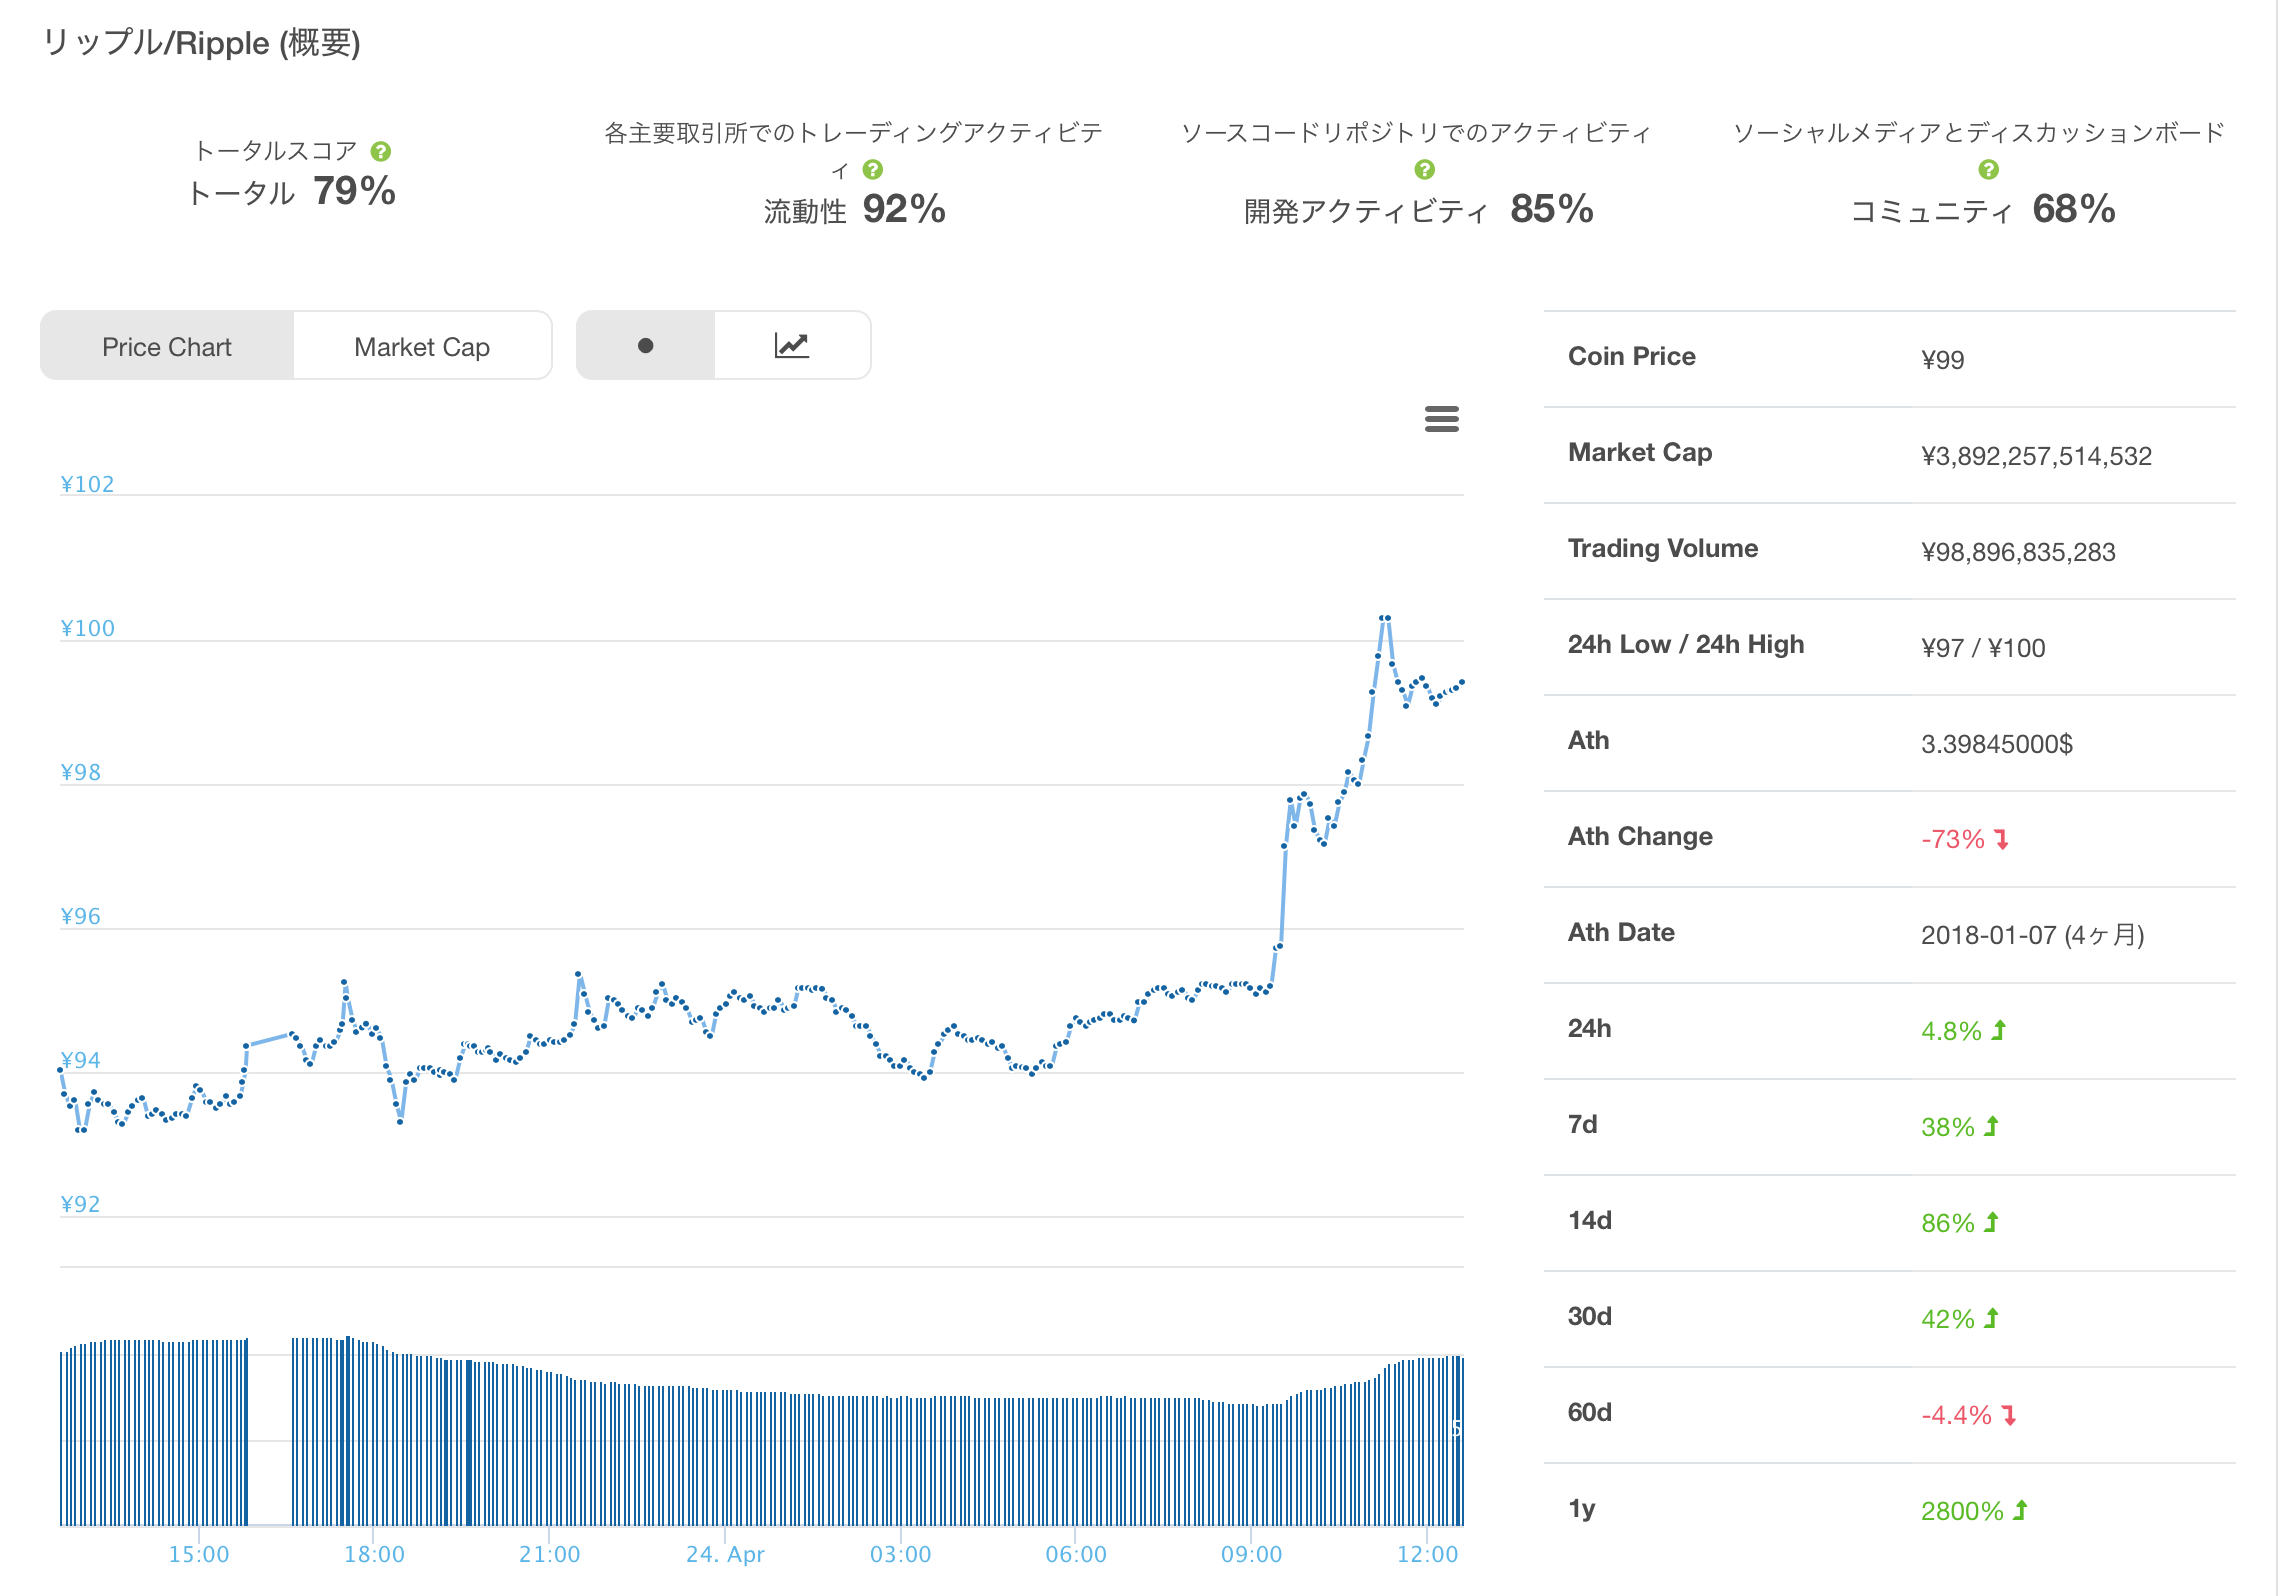2282x1596 pixels.
Task: Click help icon under source code repository heading
Action: click(1425, 170)
